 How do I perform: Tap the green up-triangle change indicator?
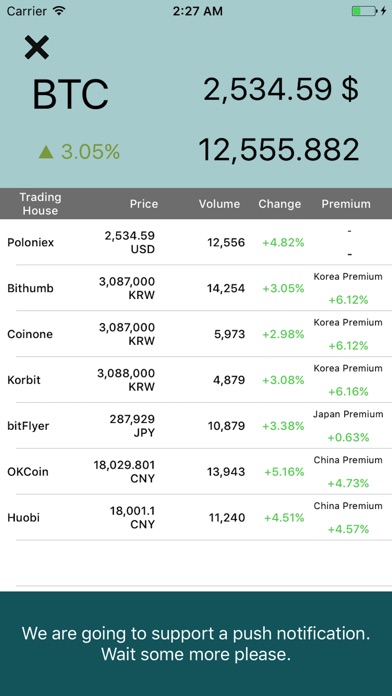coord(46,152)
